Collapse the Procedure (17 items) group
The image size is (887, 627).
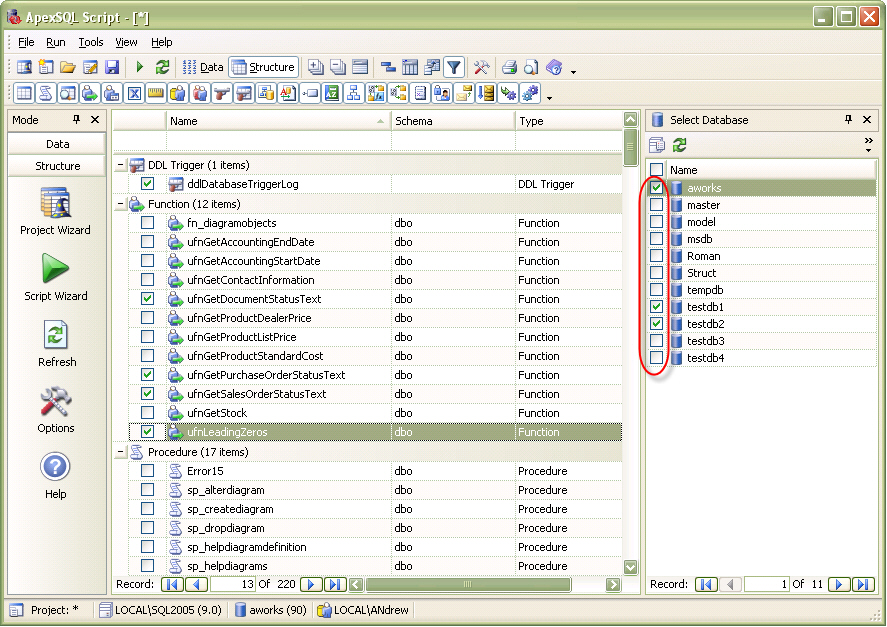120,452
